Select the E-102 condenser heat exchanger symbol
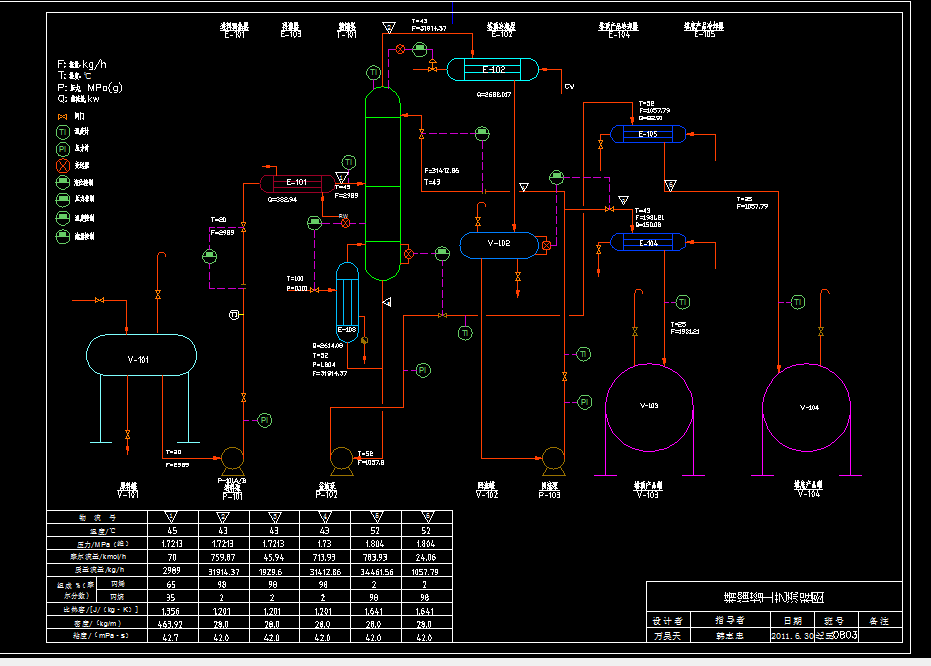The image size is (931, 666). point(492,69)
